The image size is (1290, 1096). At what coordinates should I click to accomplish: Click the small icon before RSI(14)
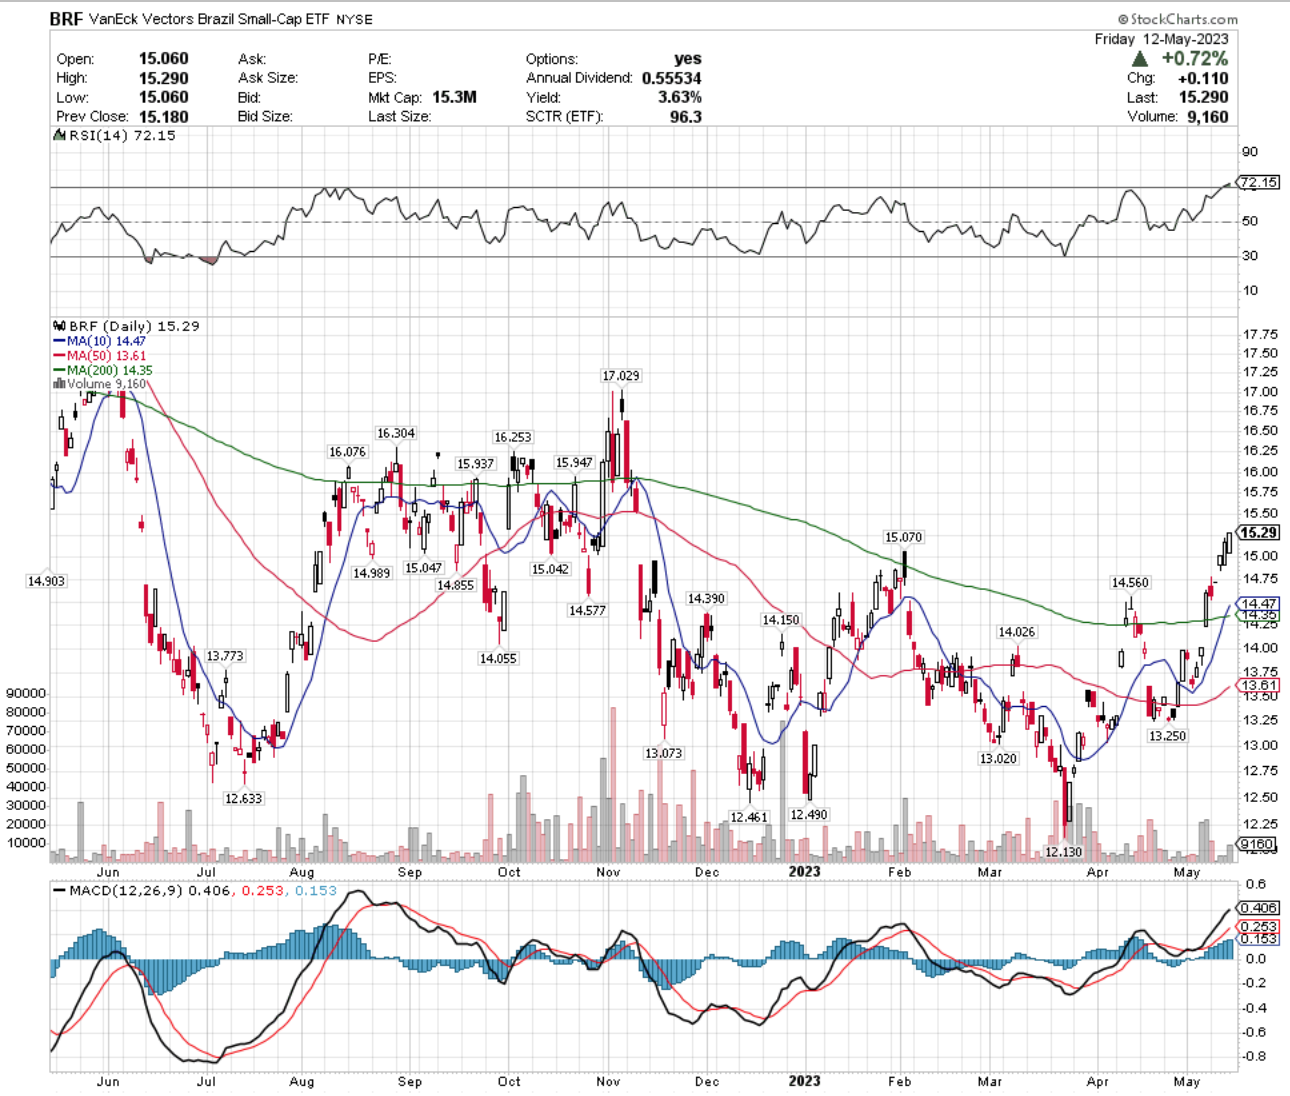click(58, 136)
